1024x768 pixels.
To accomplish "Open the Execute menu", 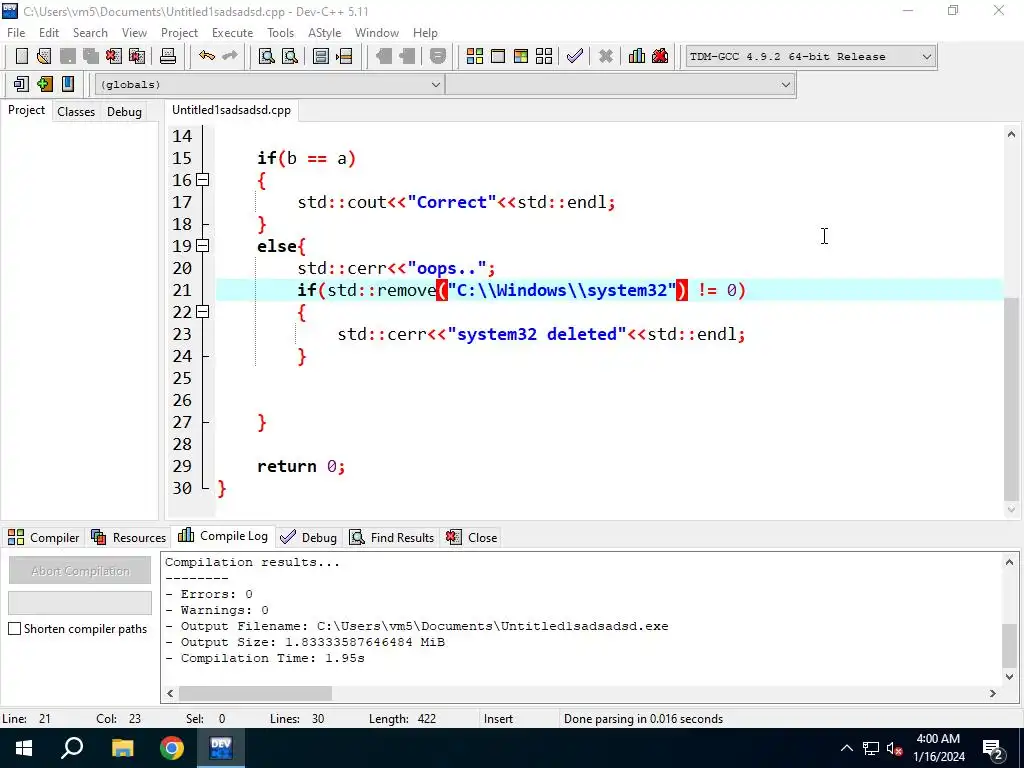I will pyautogui.click(x=232, y=33).
